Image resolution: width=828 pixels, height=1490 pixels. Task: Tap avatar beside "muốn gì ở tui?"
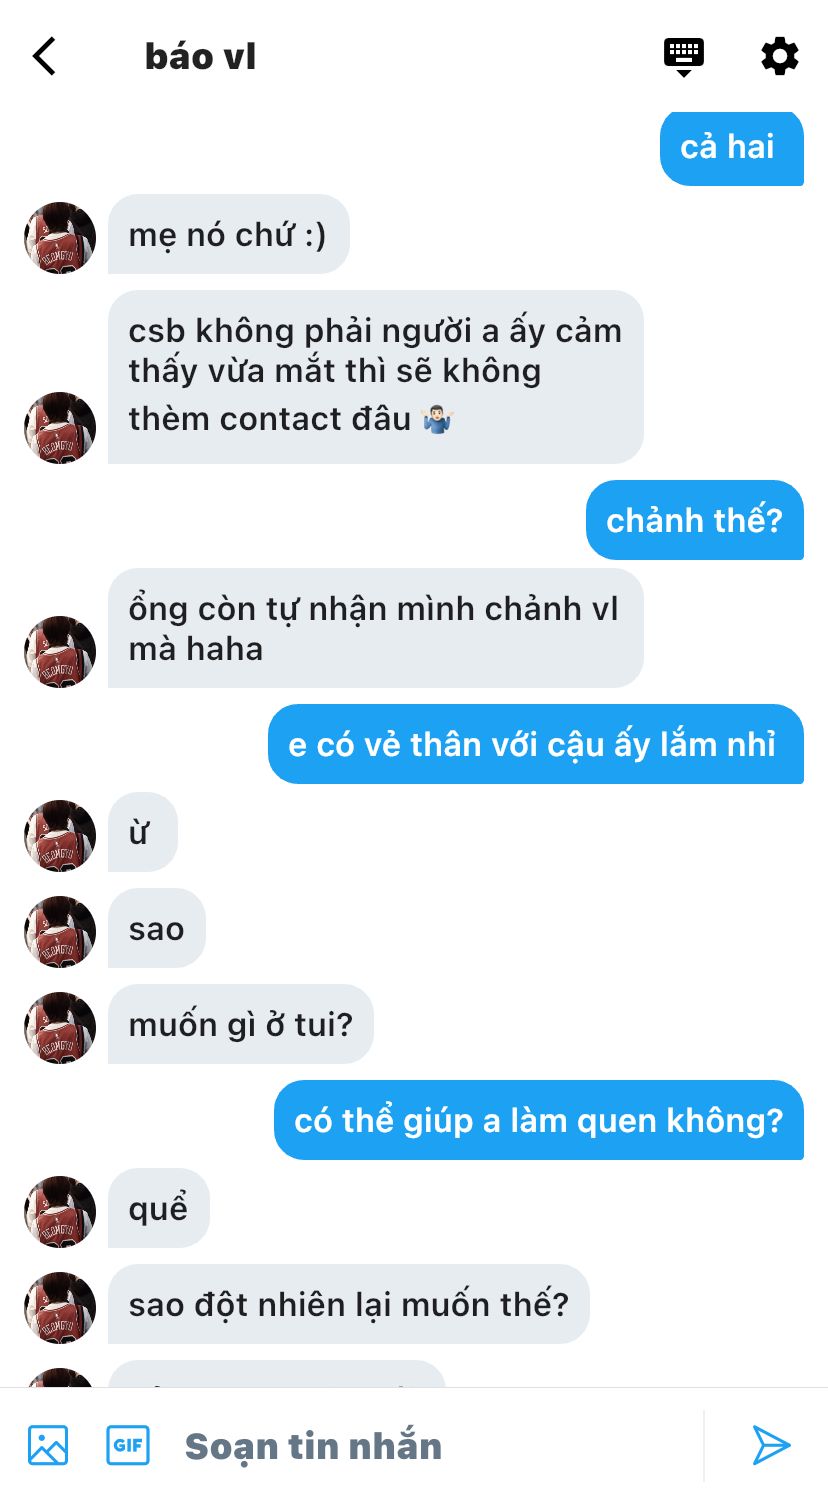click(x=60, y=1028)
